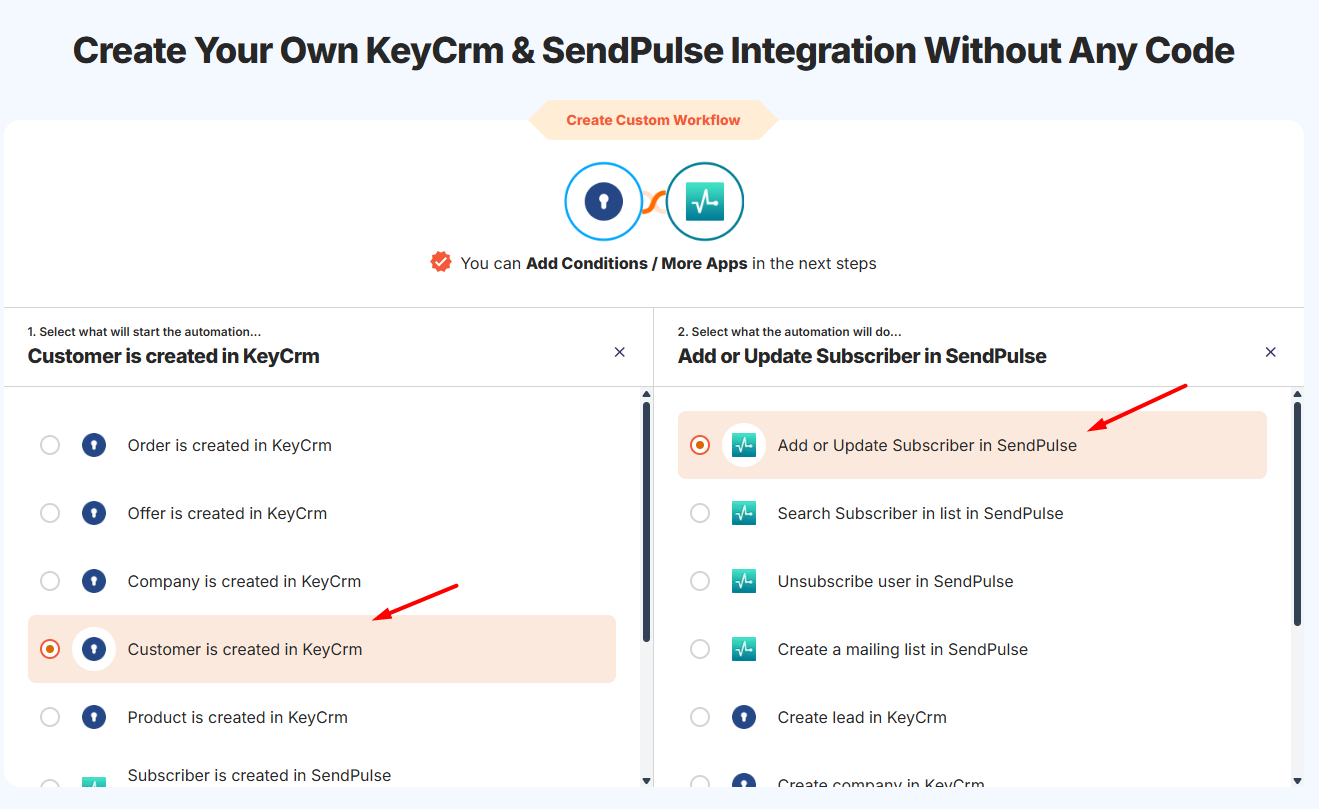This screenshot has height=809, width=1319.
Task: Click SendPulse icon beside Unsubscribe user
Action: point(744,581)
